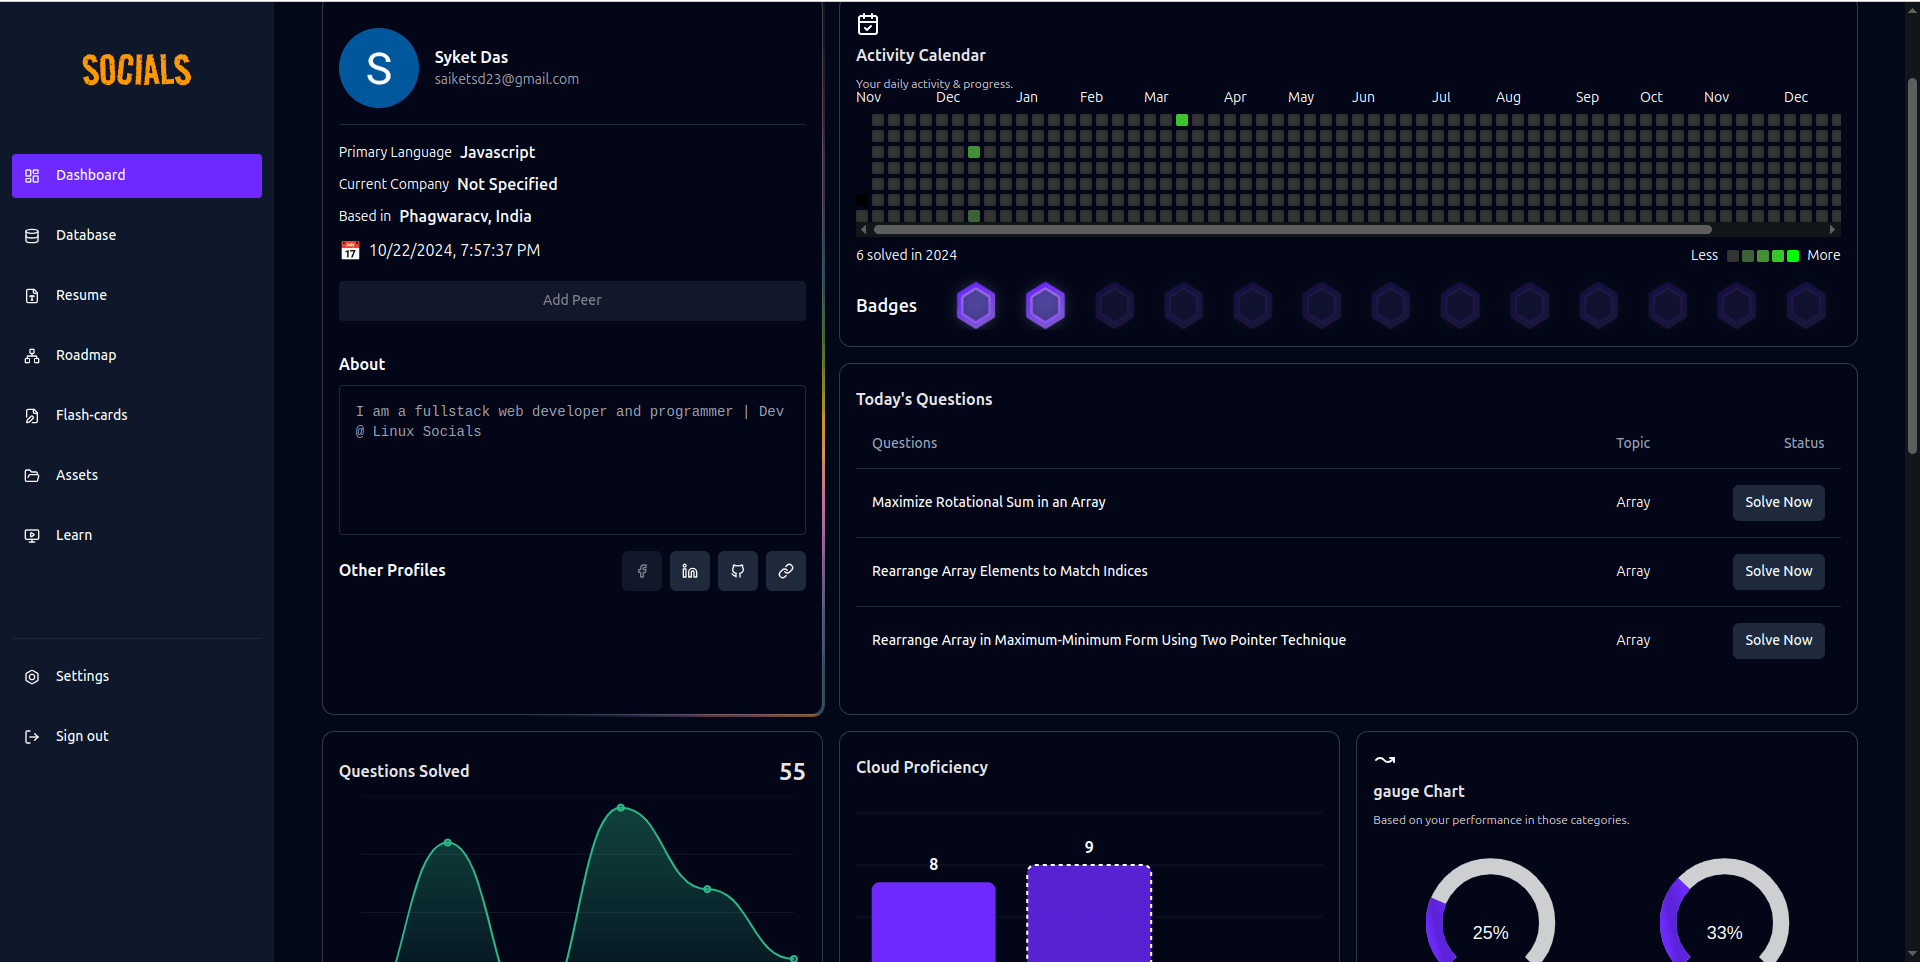Click into the About text box
This screenshot has height=962, width=1920.
point(572,460)
